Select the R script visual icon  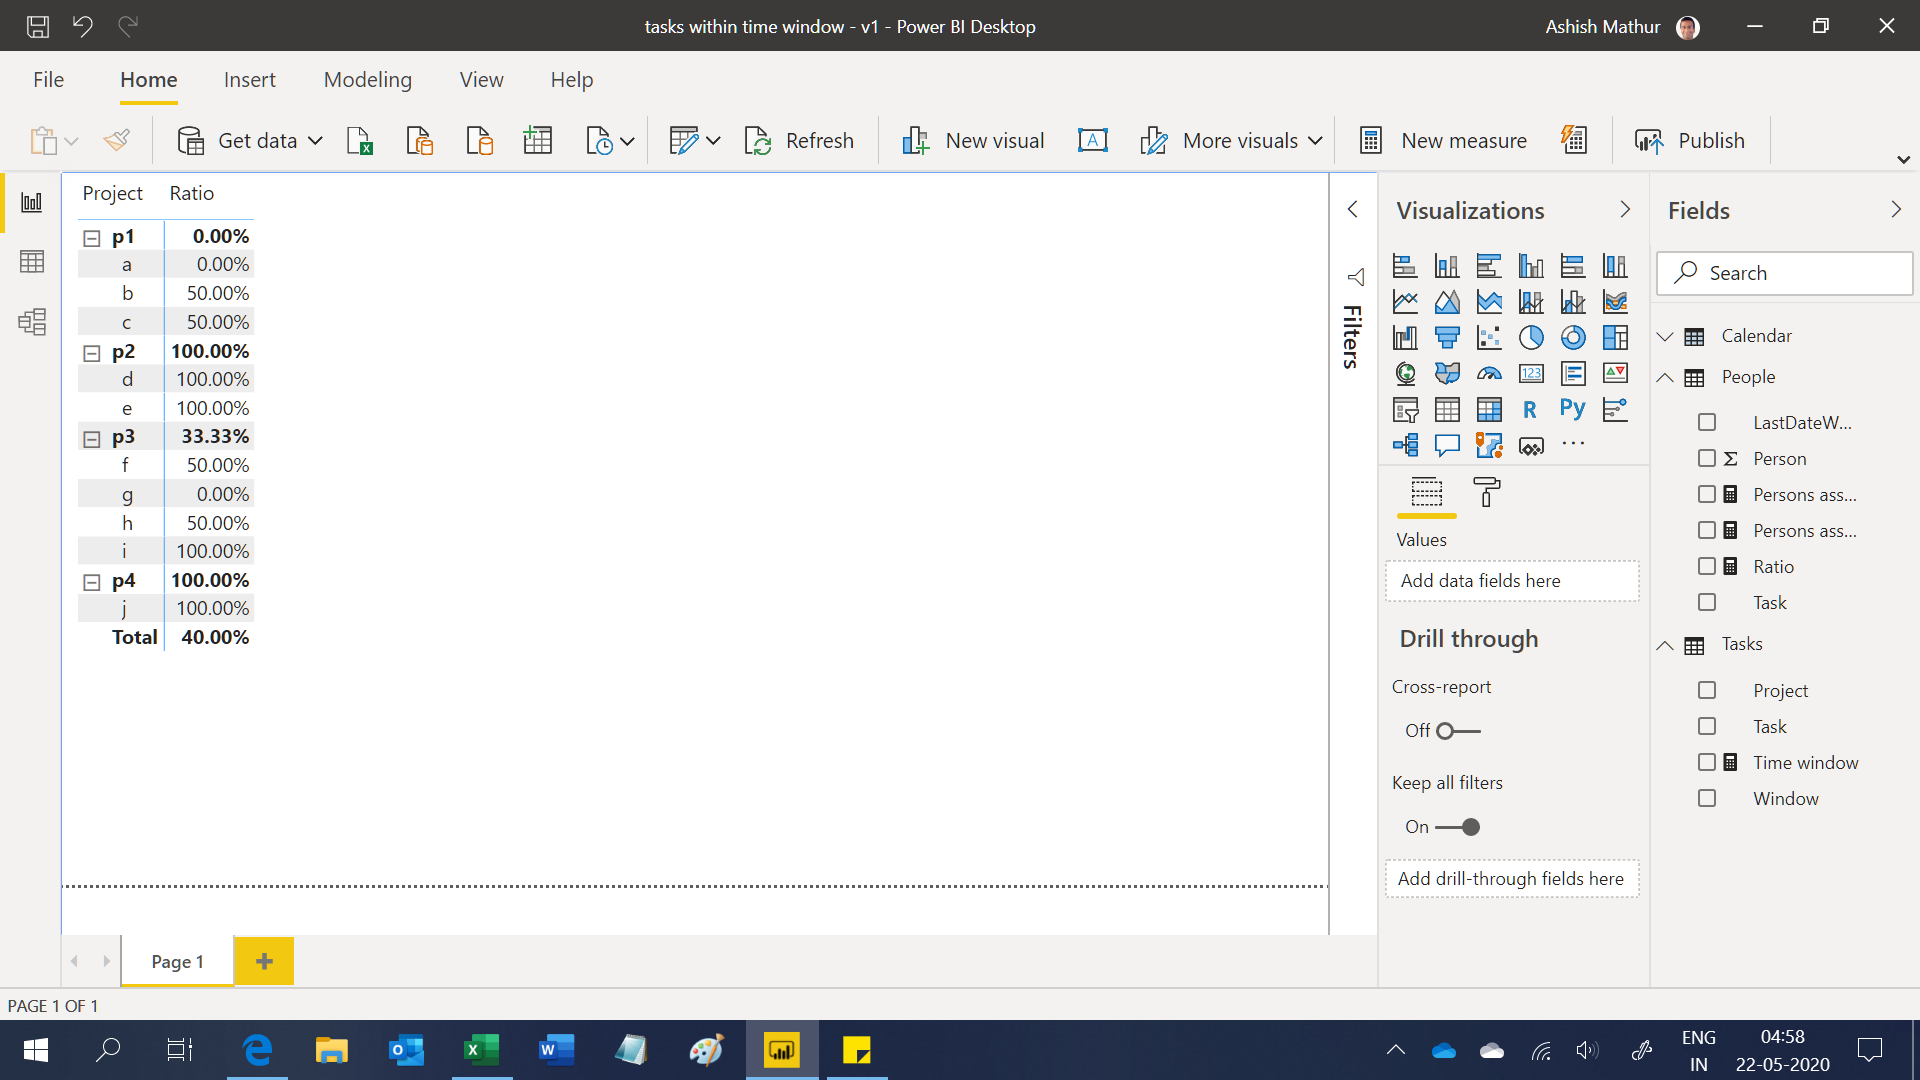tap(1531, 409)
